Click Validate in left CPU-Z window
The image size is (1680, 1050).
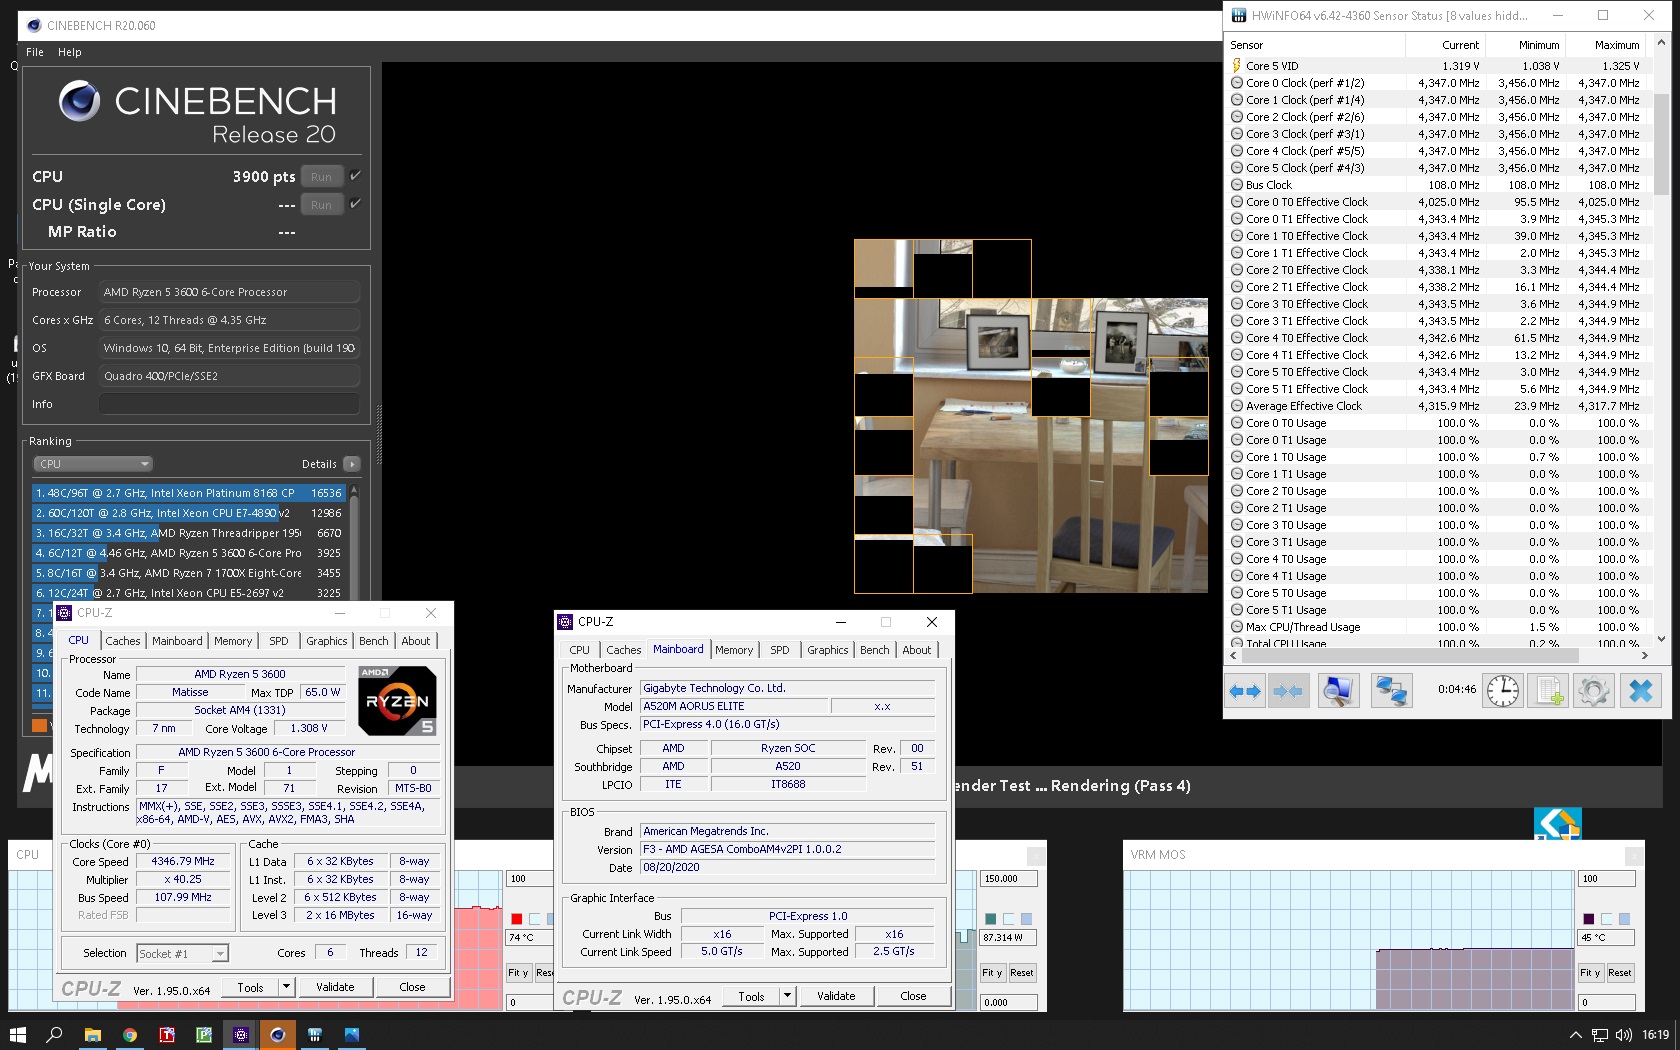[x=335, y=987]
